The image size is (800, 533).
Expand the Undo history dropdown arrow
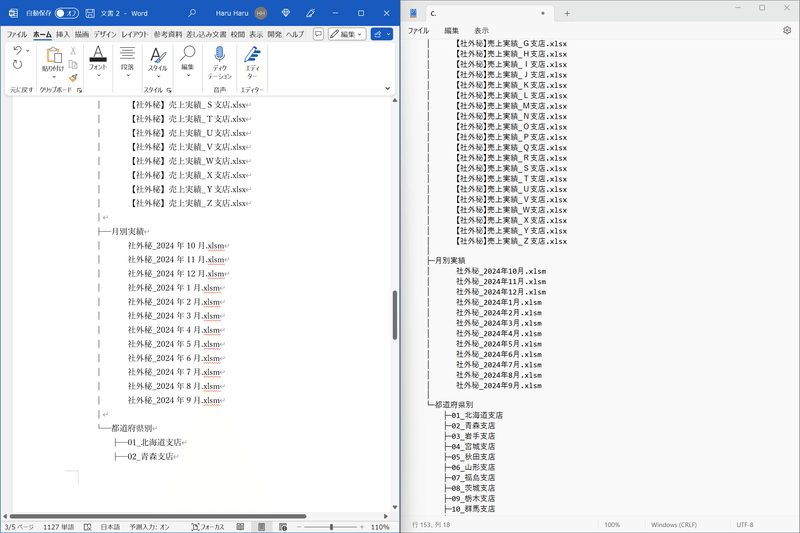click(x=28, y=50)
